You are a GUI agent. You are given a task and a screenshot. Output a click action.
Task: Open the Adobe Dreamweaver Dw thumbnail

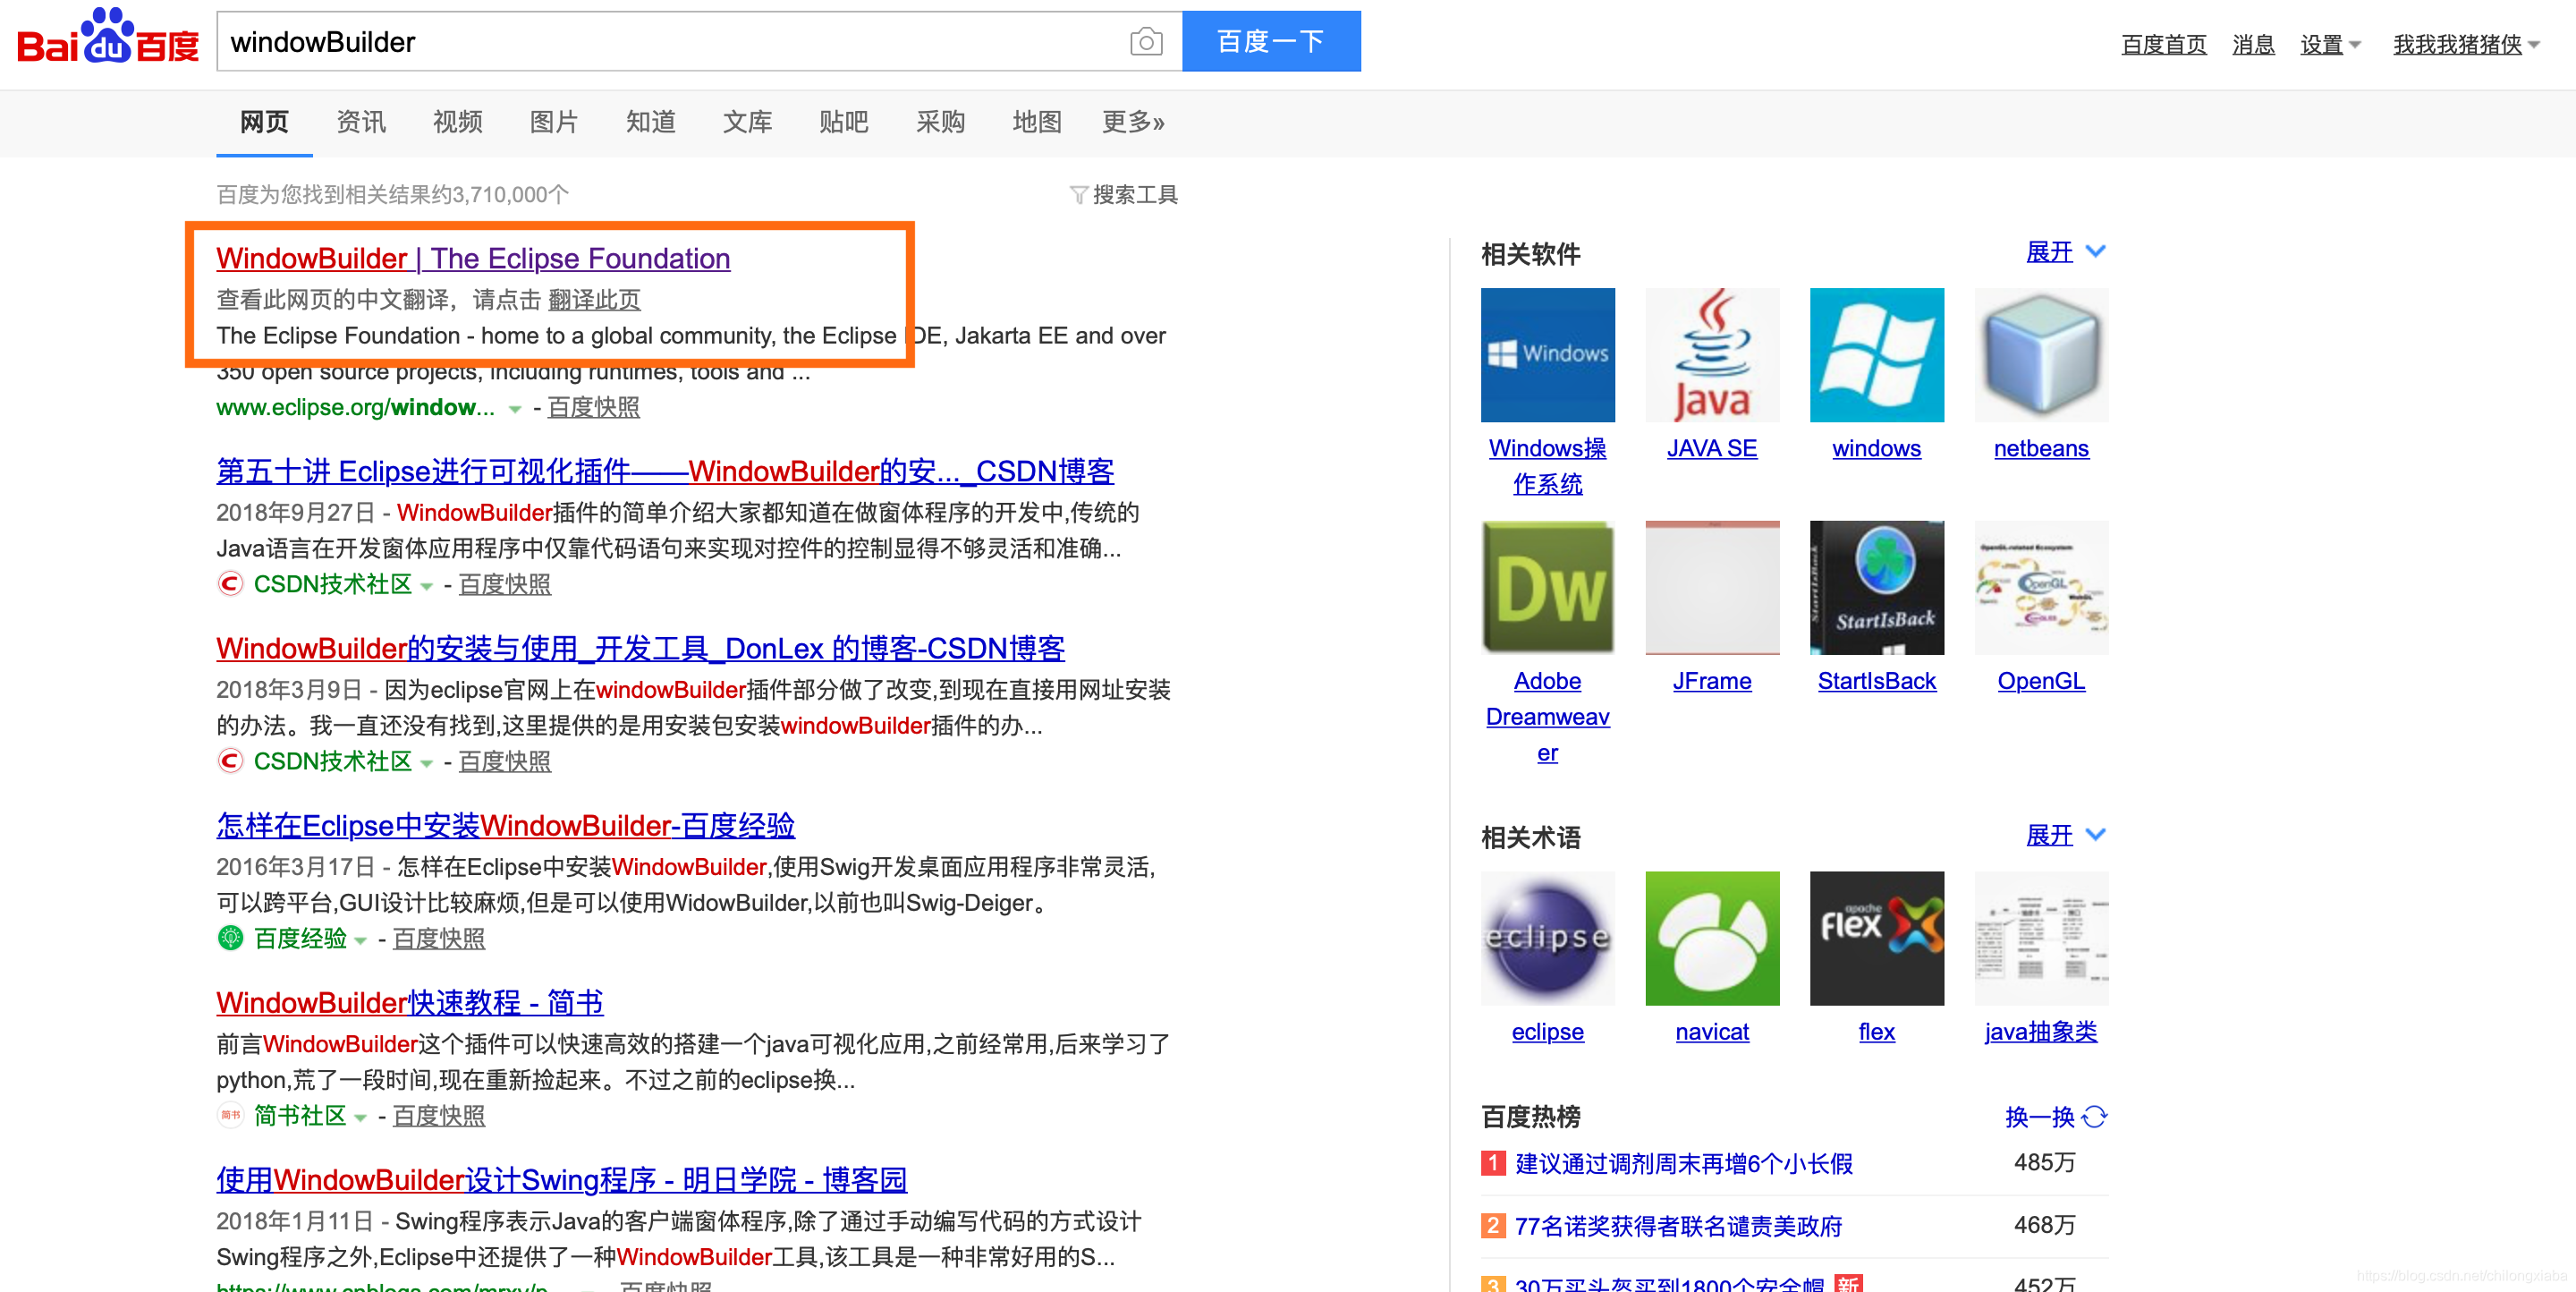[x=1547, y=587]
